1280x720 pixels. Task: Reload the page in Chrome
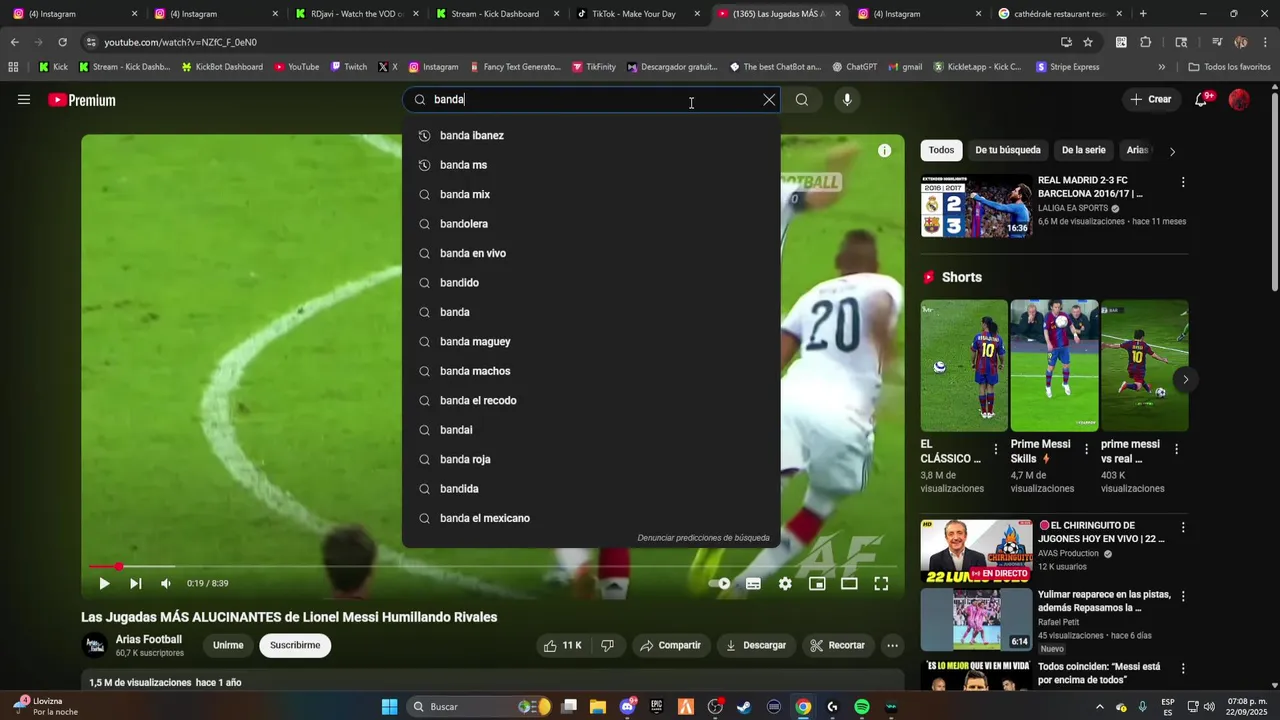point(62,42)
